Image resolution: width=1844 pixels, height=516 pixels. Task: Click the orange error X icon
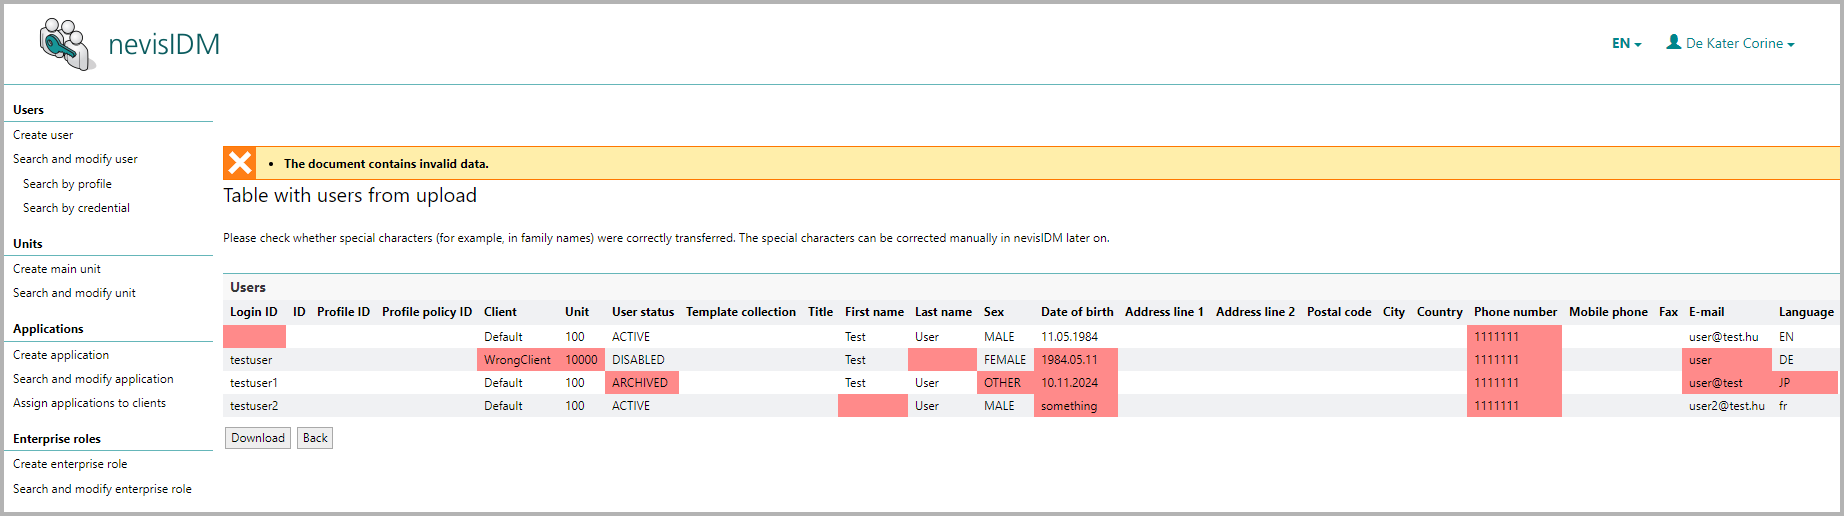(x=240, y=163)
